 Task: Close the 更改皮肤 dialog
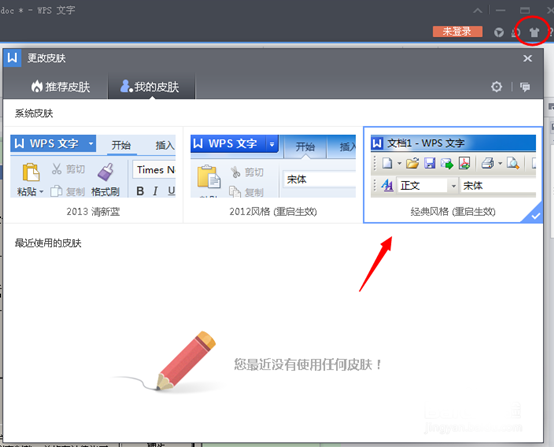click(x=528, y=58)
